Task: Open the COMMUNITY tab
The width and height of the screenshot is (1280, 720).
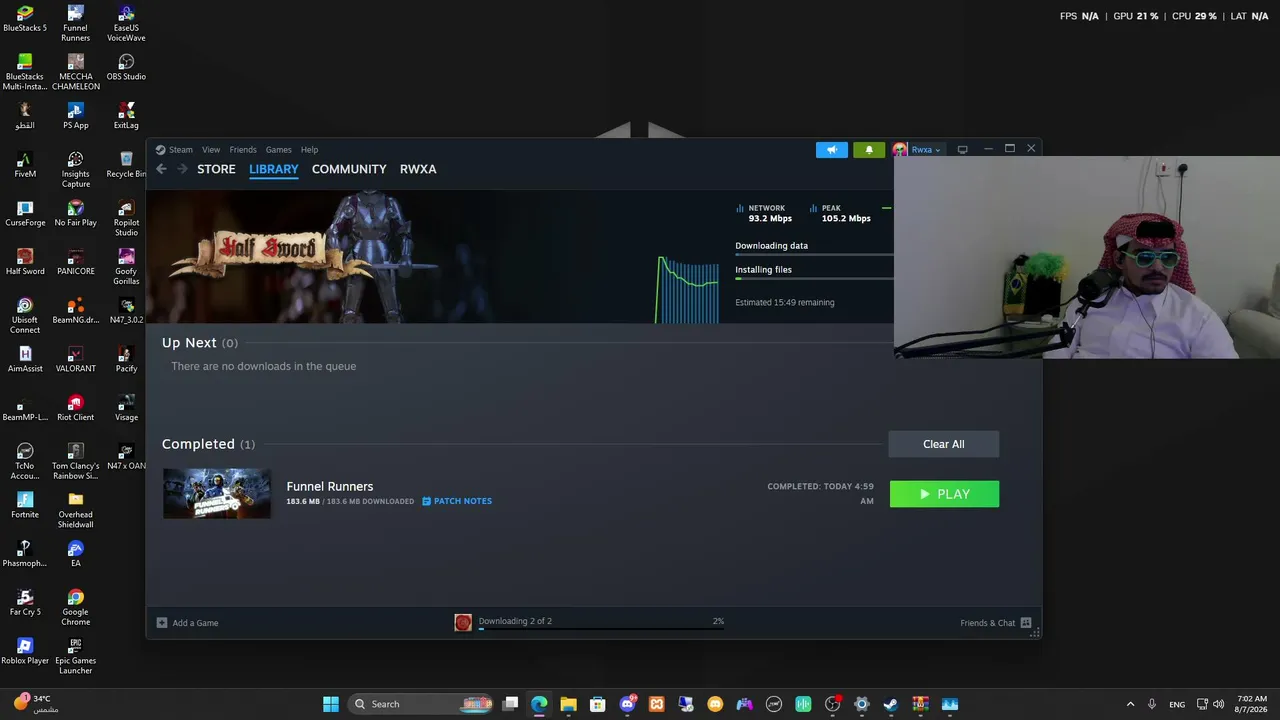Action: [x=349, y=169]
